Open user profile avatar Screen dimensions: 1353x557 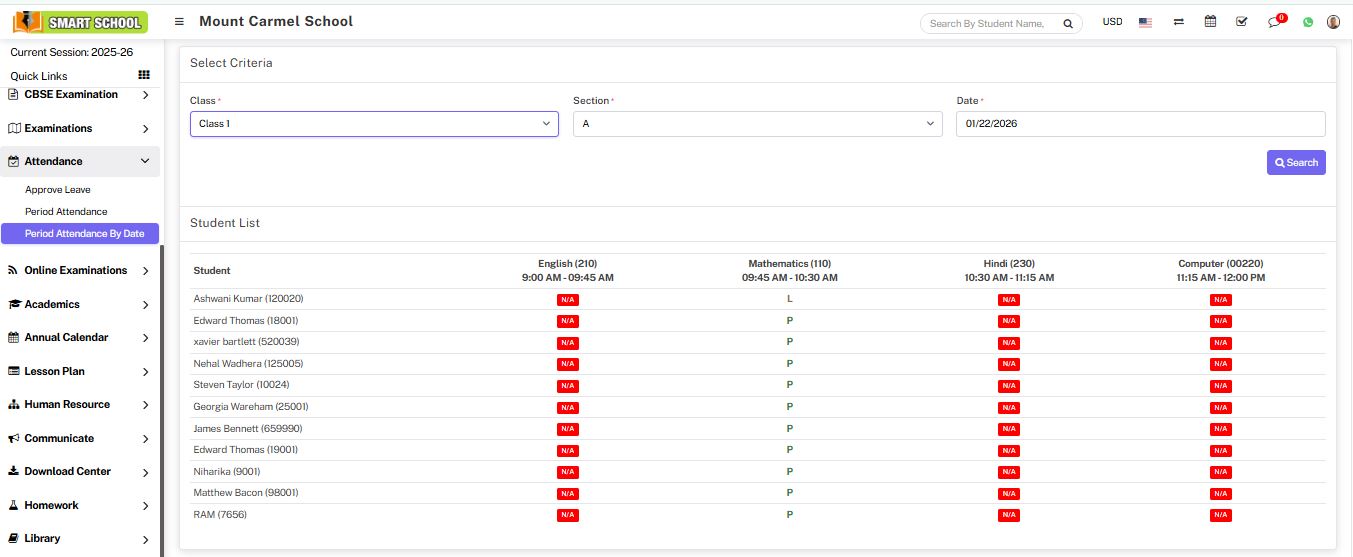(1333, 22)
